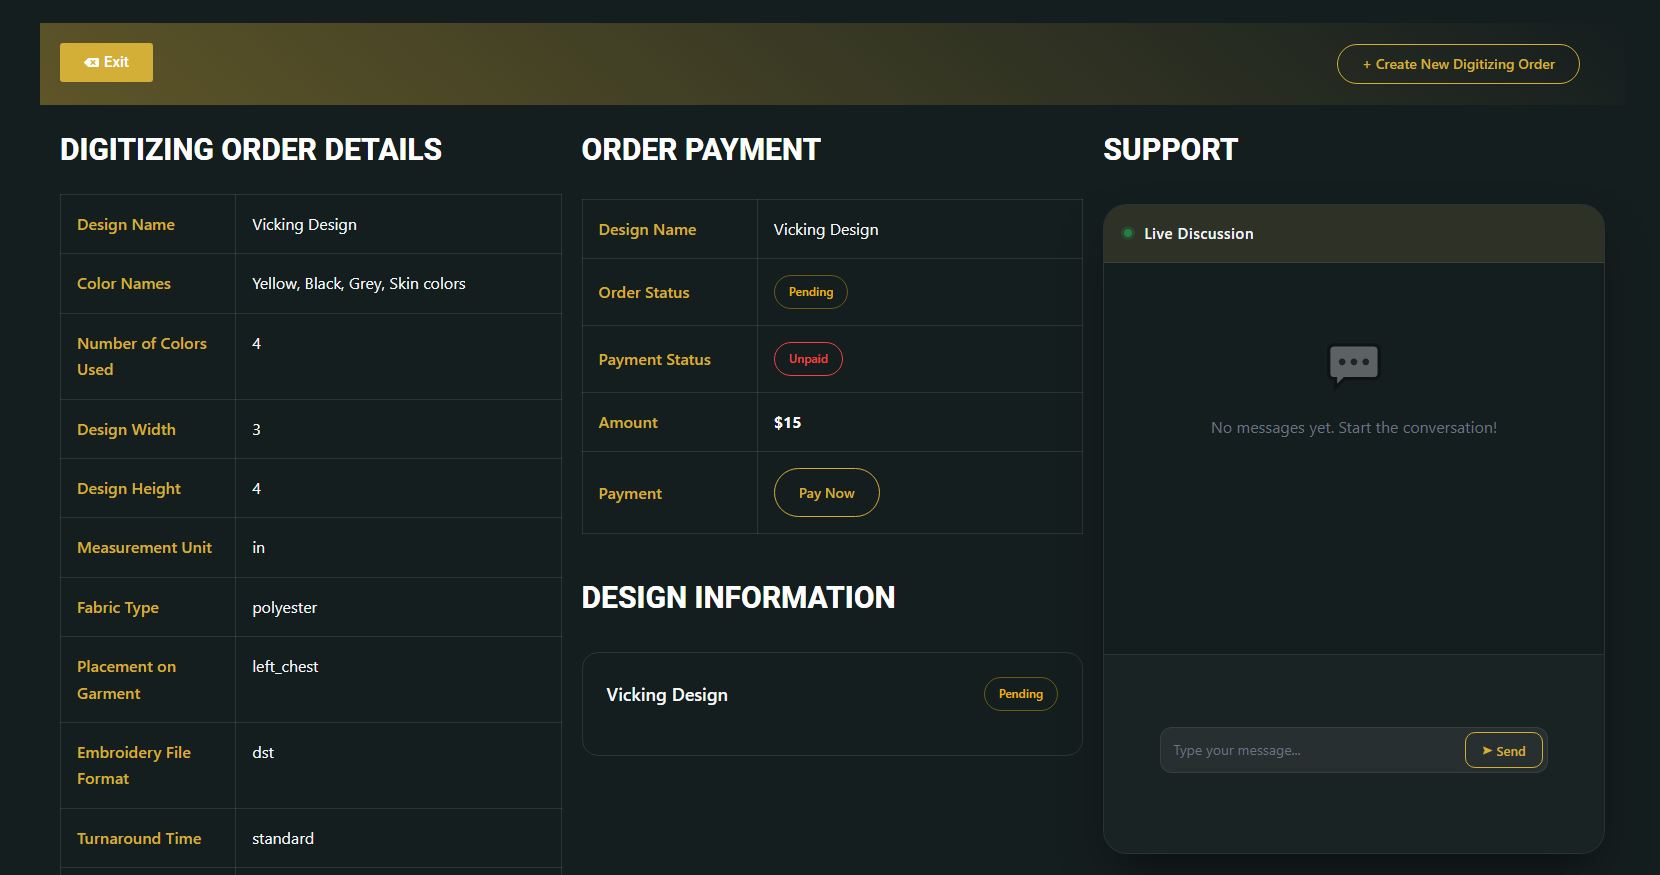Click the Amount label in payment table
1660x875 pixels.
tap(628, 423)
